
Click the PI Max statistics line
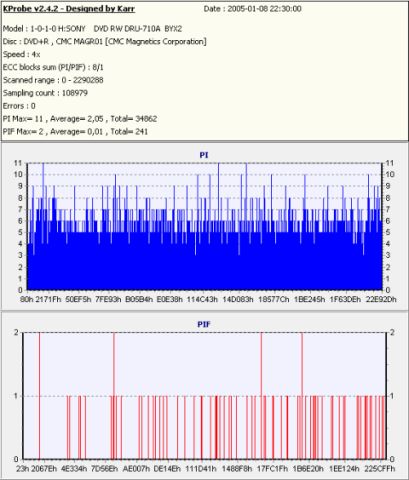click(80, 119)
